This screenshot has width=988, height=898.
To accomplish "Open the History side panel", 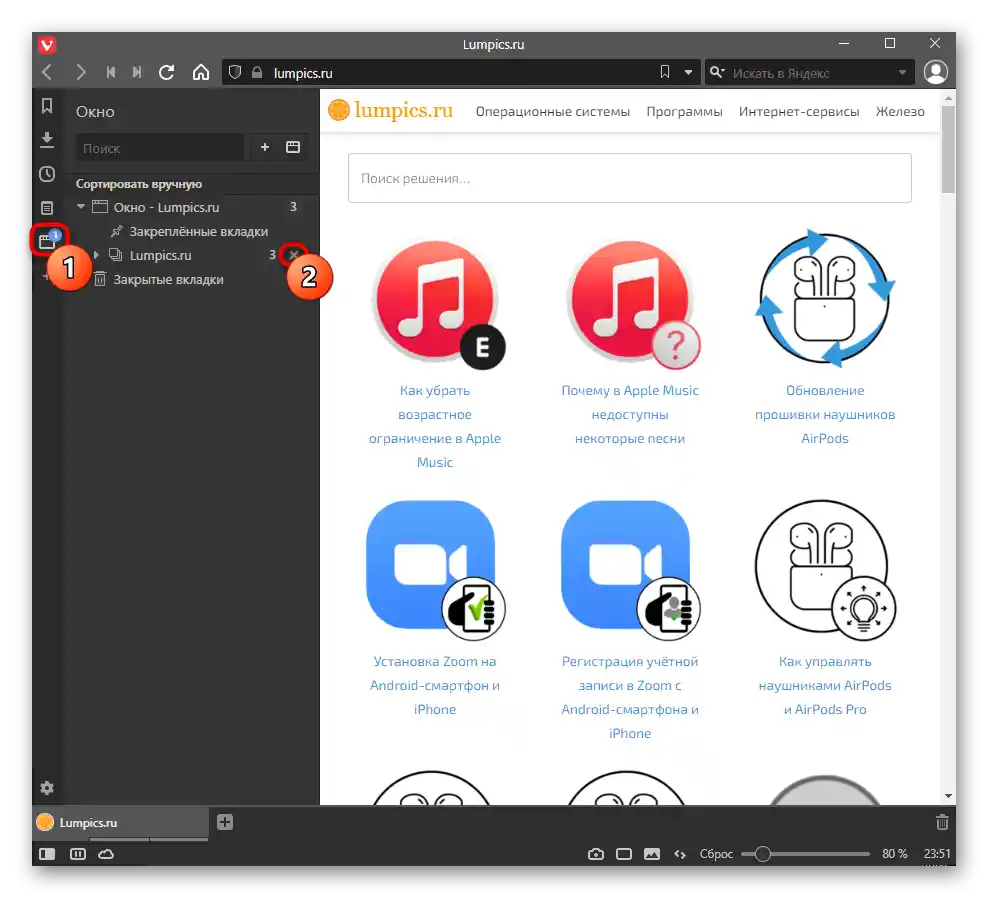I will click(47, 174).
